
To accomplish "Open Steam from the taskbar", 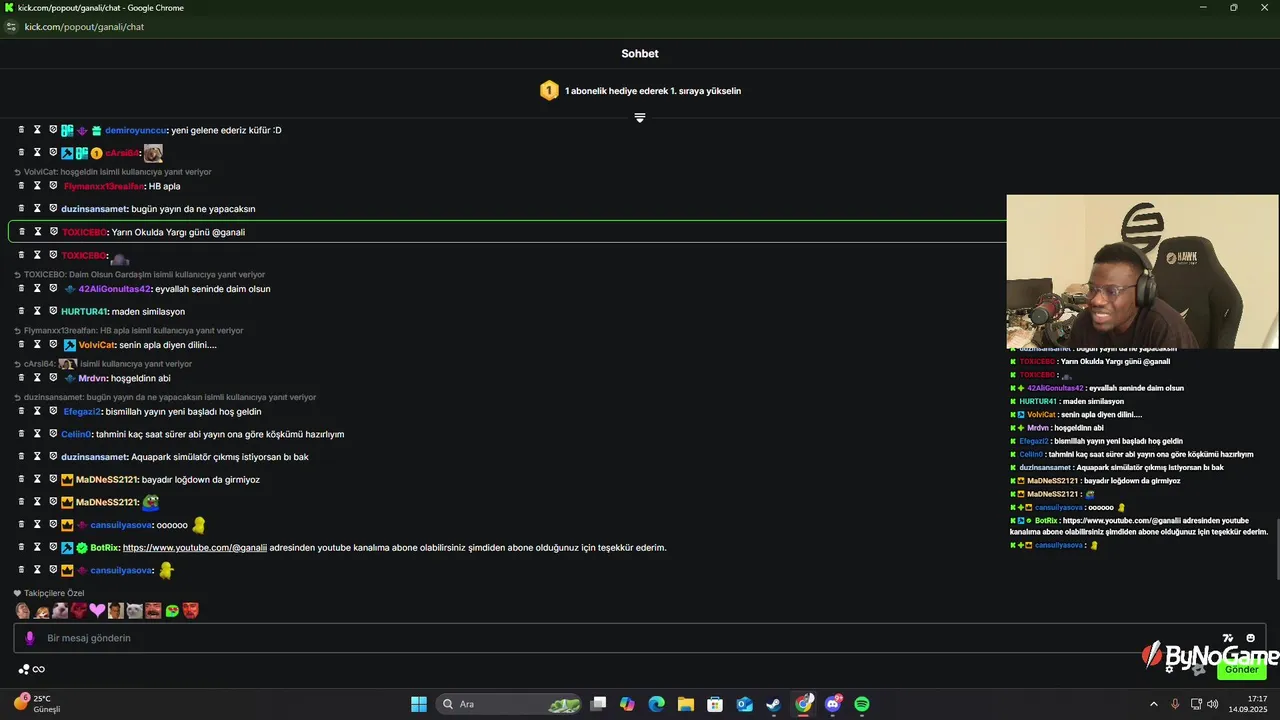I will pos(774,704).
